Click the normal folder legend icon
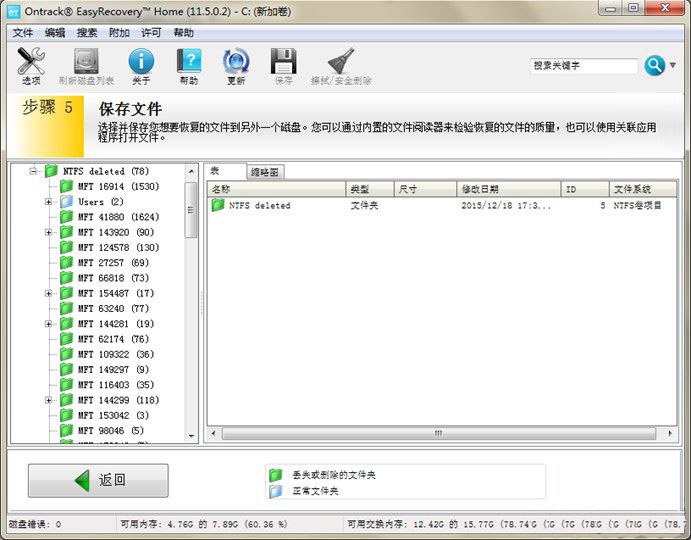The width and height of the screenshot is (691, 540). [275, 491]
